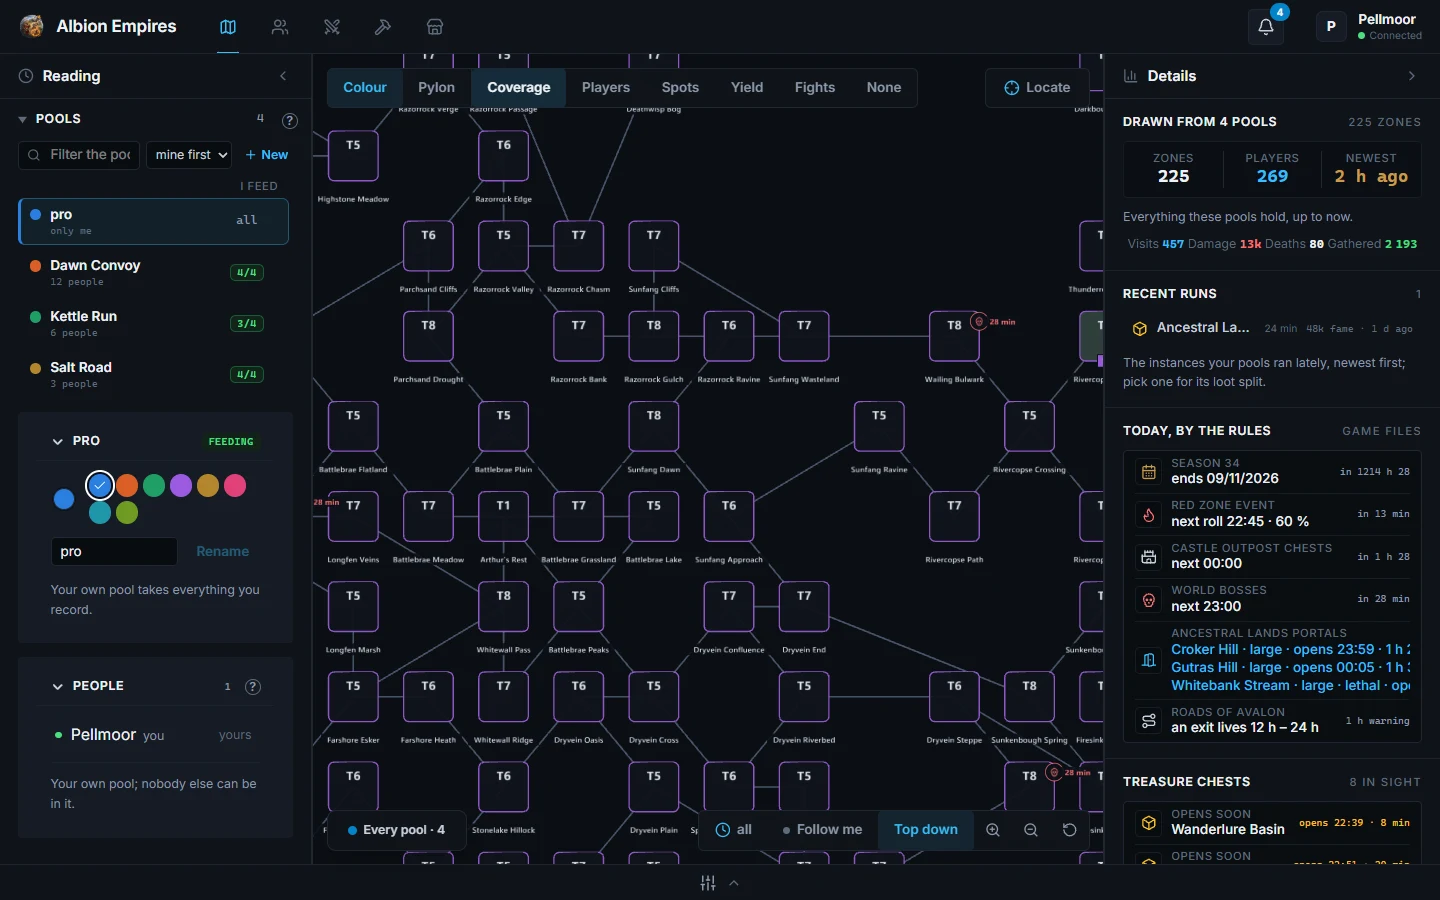Click the Roads of Avalon icon
This screenshot has height=900, width=1440.
[x=1149, y=720]
